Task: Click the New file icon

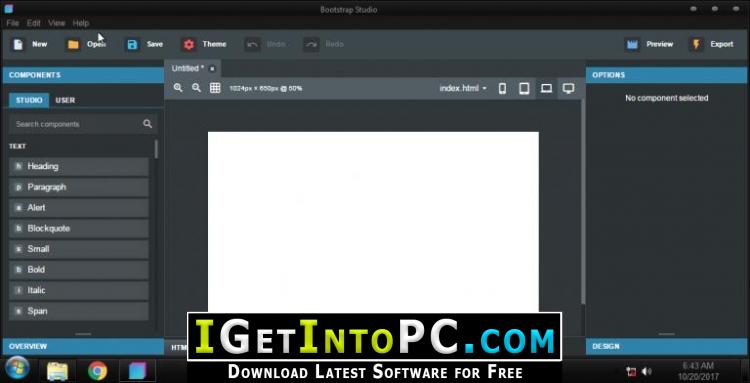Action: (x=18, y=44)
